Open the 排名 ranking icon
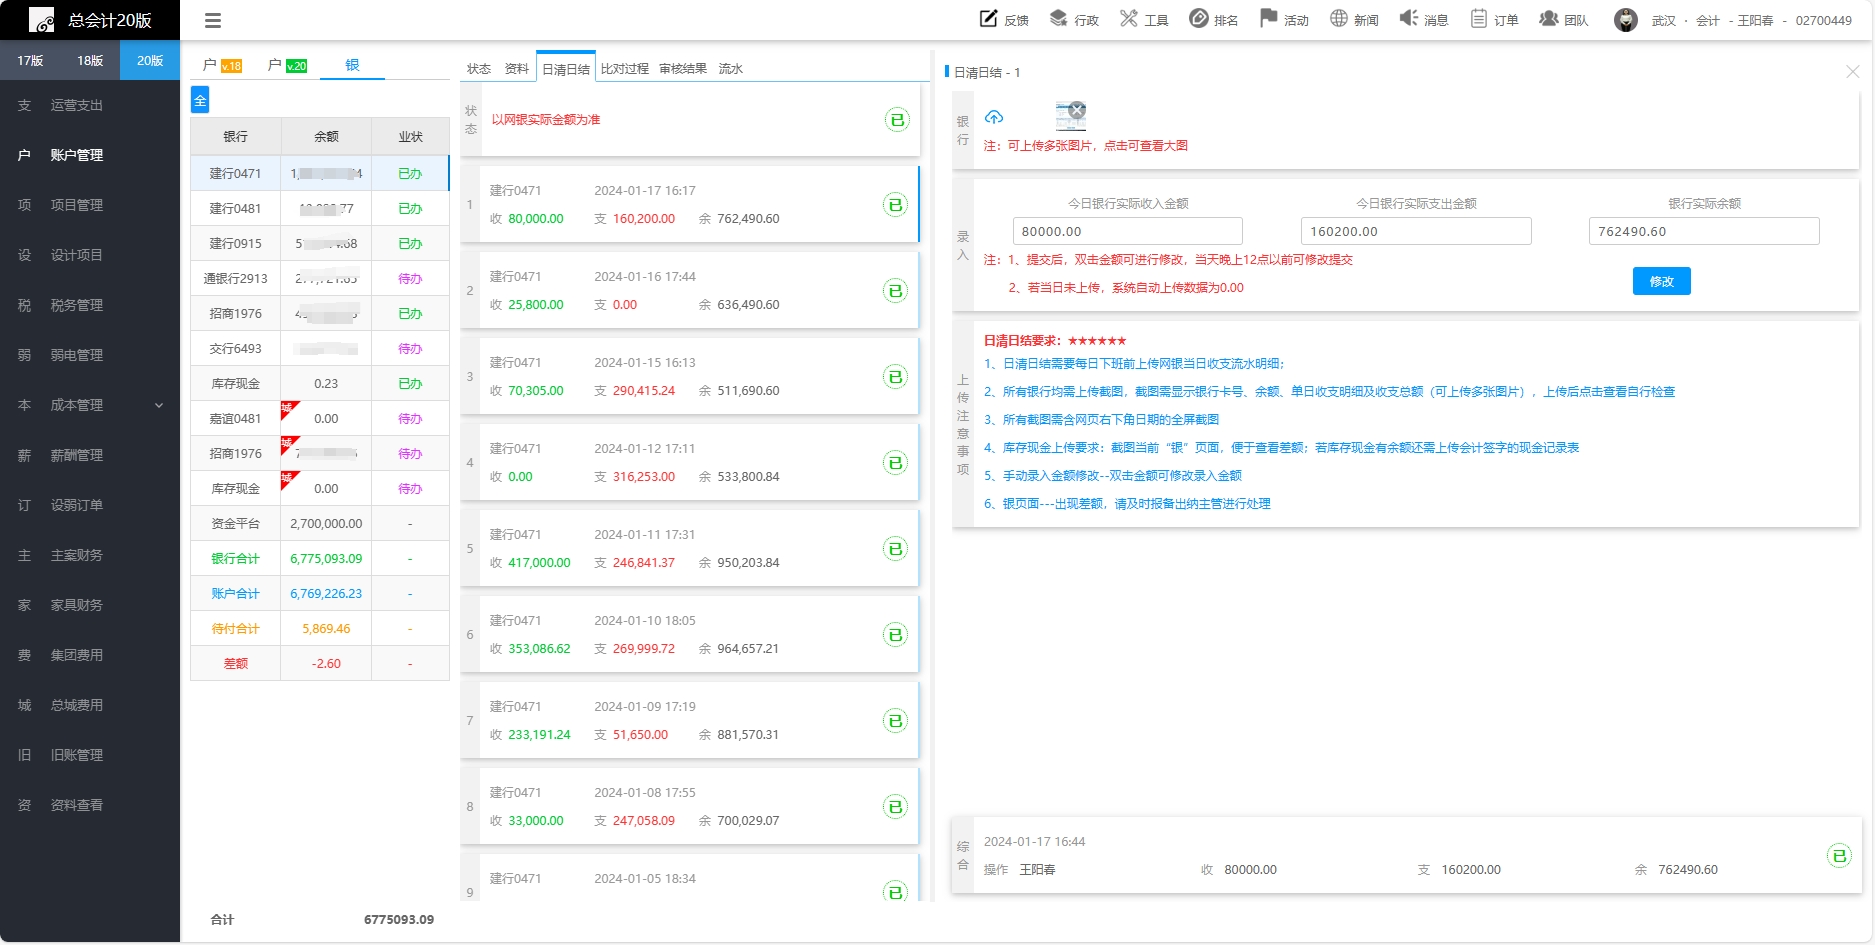The height and width of the screenshot is (945, 1875). [1198, 18]
